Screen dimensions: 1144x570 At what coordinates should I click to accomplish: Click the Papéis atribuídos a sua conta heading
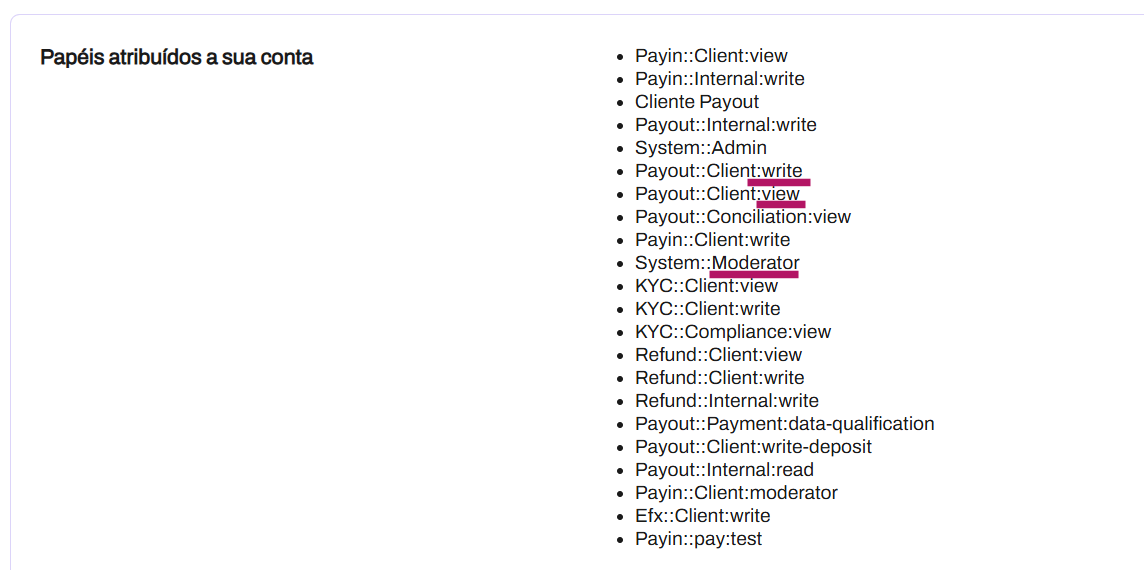pyautogui.click(x=177, y=58)
